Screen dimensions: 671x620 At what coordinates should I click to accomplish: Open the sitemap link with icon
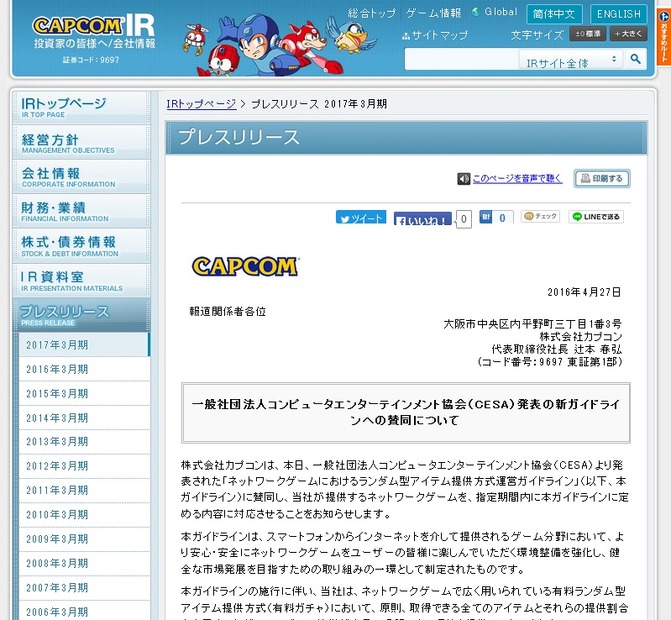coord(435,35)
